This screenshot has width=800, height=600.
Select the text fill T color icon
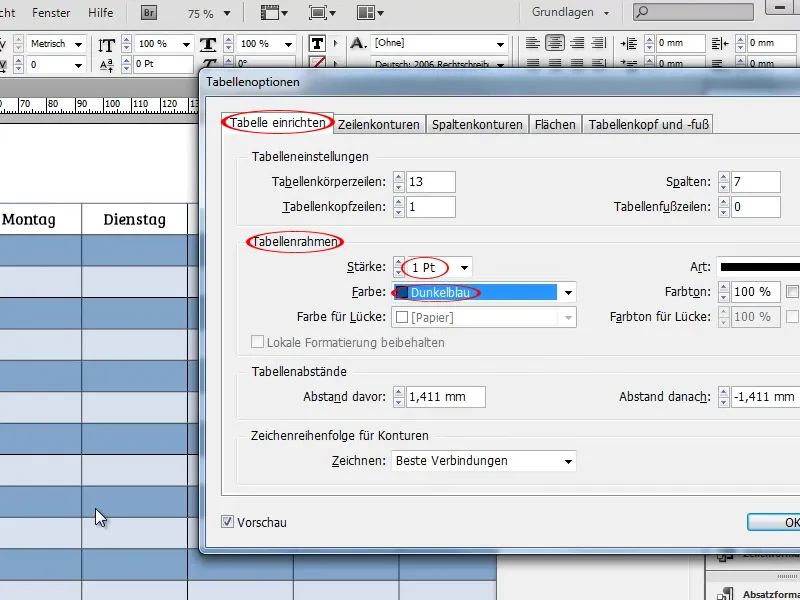tap(317, 44)
